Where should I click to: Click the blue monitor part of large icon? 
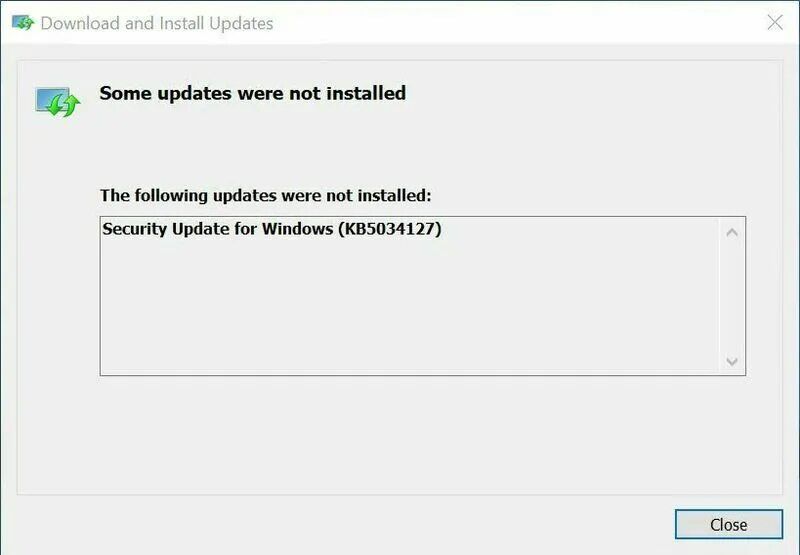(x=50, y=97)
